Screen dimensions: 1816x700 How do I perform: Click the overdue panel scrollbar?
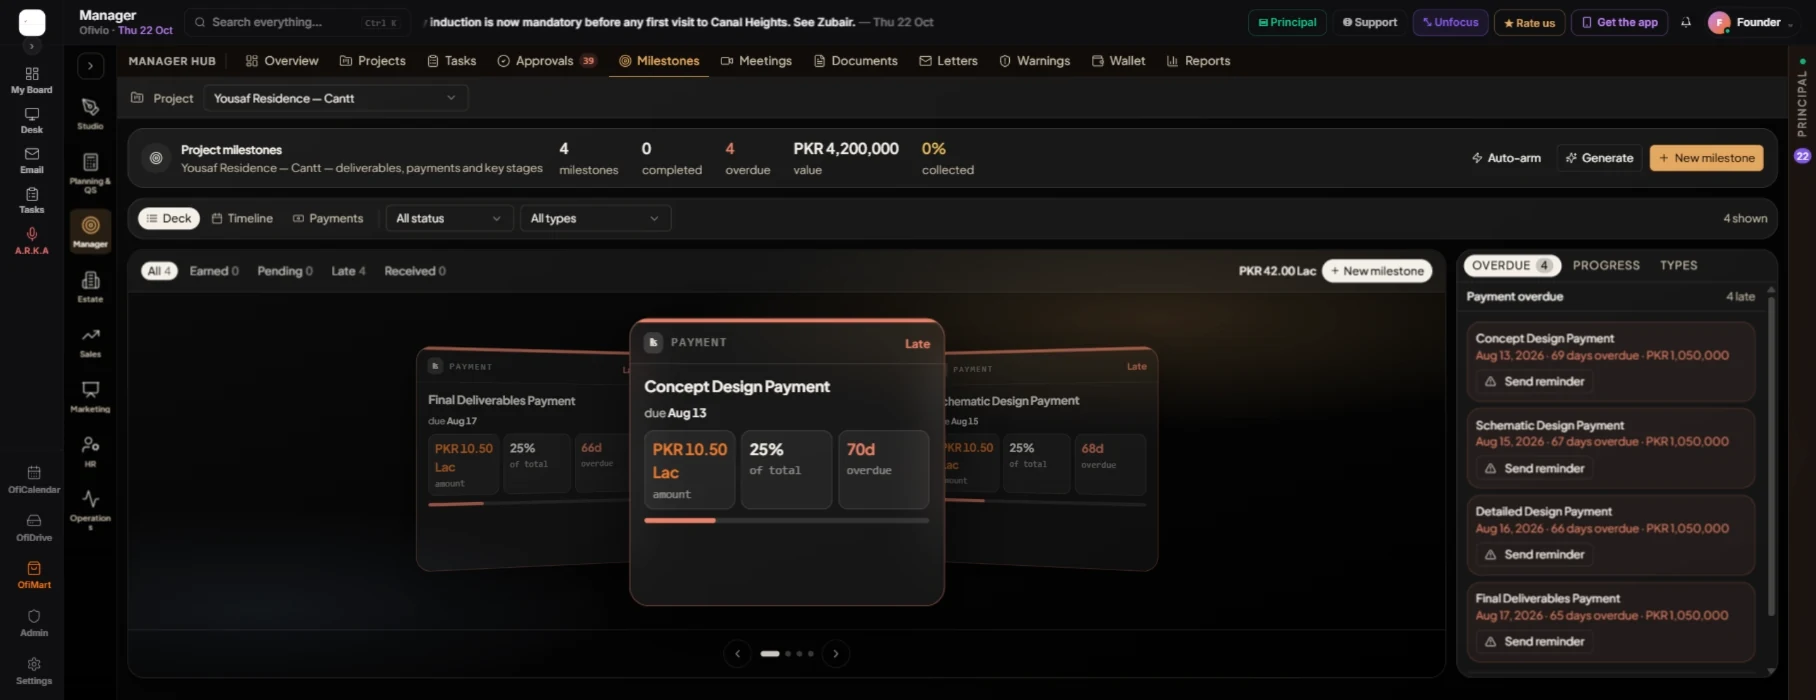[x=1771, y=455]
